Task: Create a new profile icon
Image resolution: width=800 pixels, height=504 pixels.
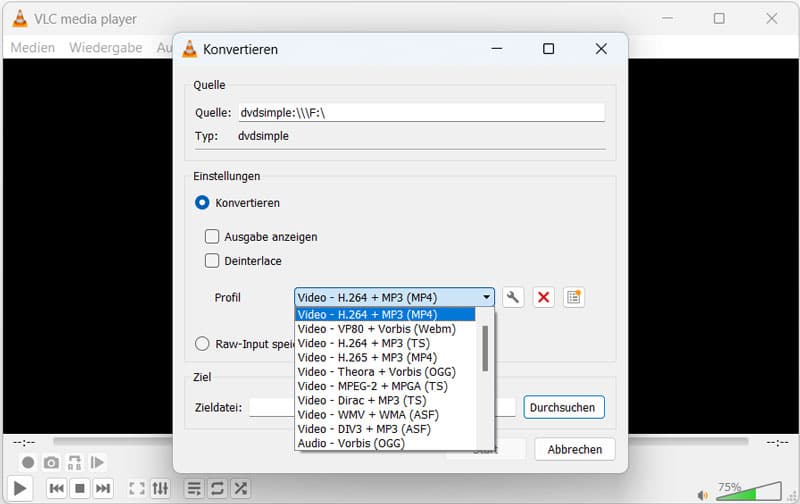Action: (574, 297)
